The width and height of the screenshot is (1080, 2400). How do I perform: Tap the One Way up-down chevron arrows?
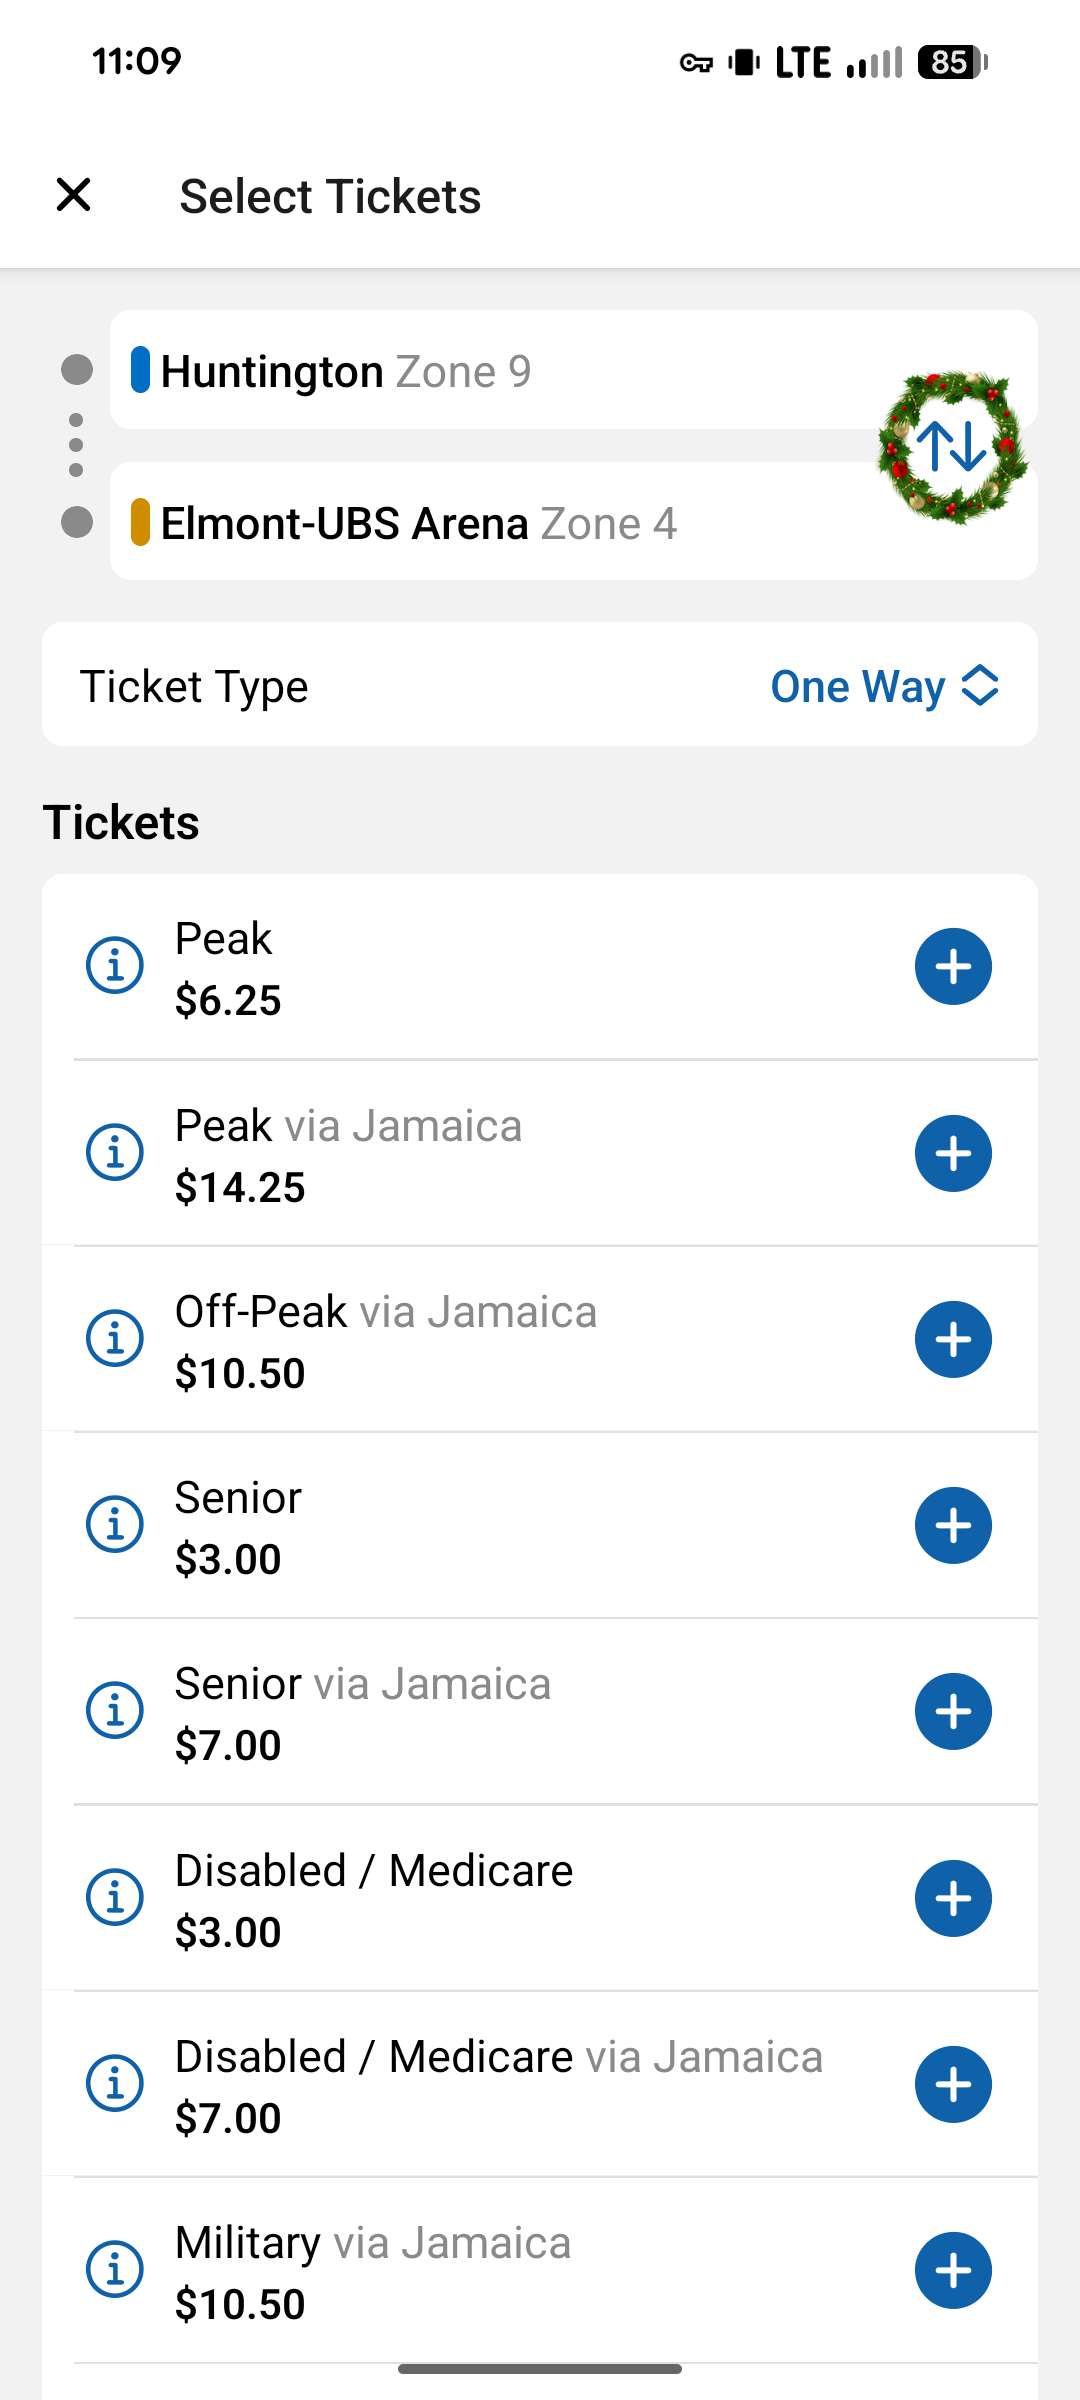(980, 686)
